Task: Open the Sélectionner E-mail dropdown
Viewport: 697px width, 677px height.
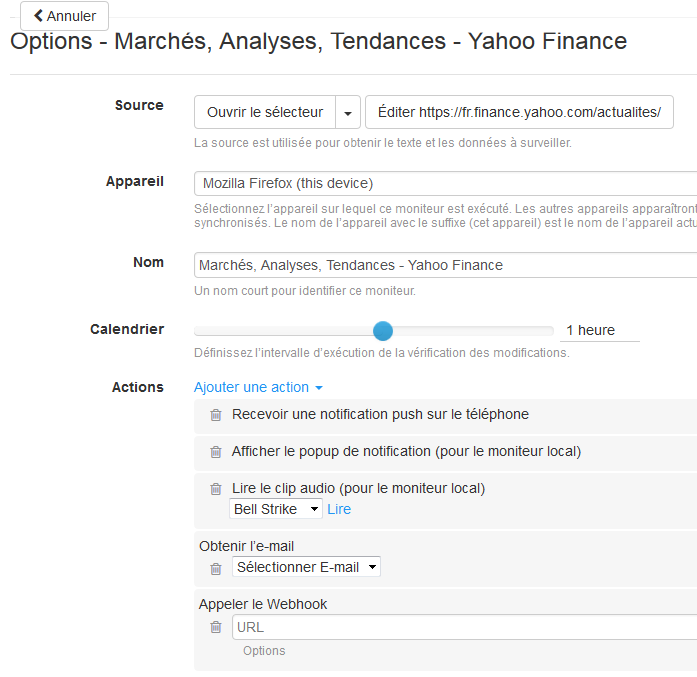Action: tap(306, 567)
